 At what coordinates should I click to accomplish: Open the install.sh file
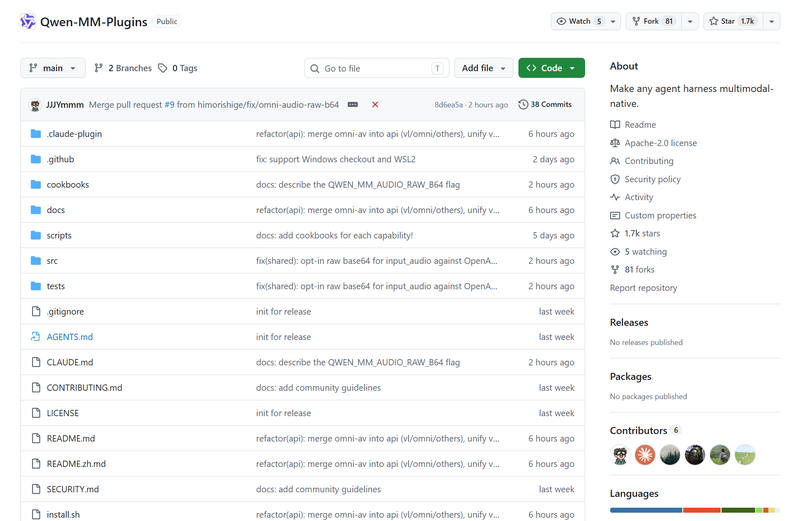pos(63,514)
